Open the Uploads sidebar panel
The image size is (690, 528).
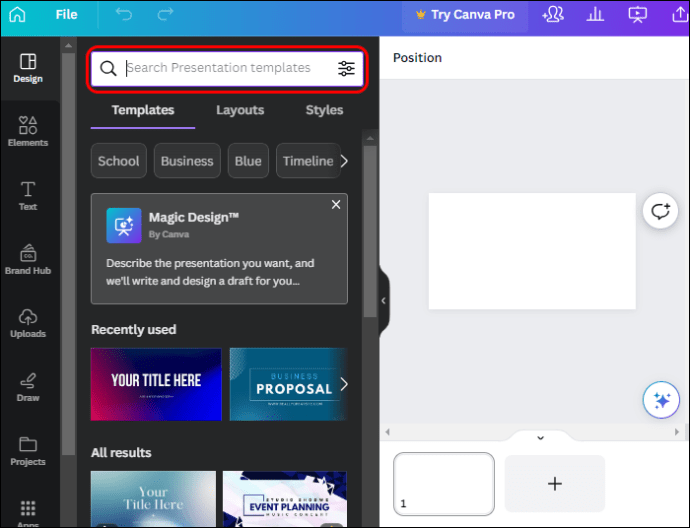pos(28,323)
